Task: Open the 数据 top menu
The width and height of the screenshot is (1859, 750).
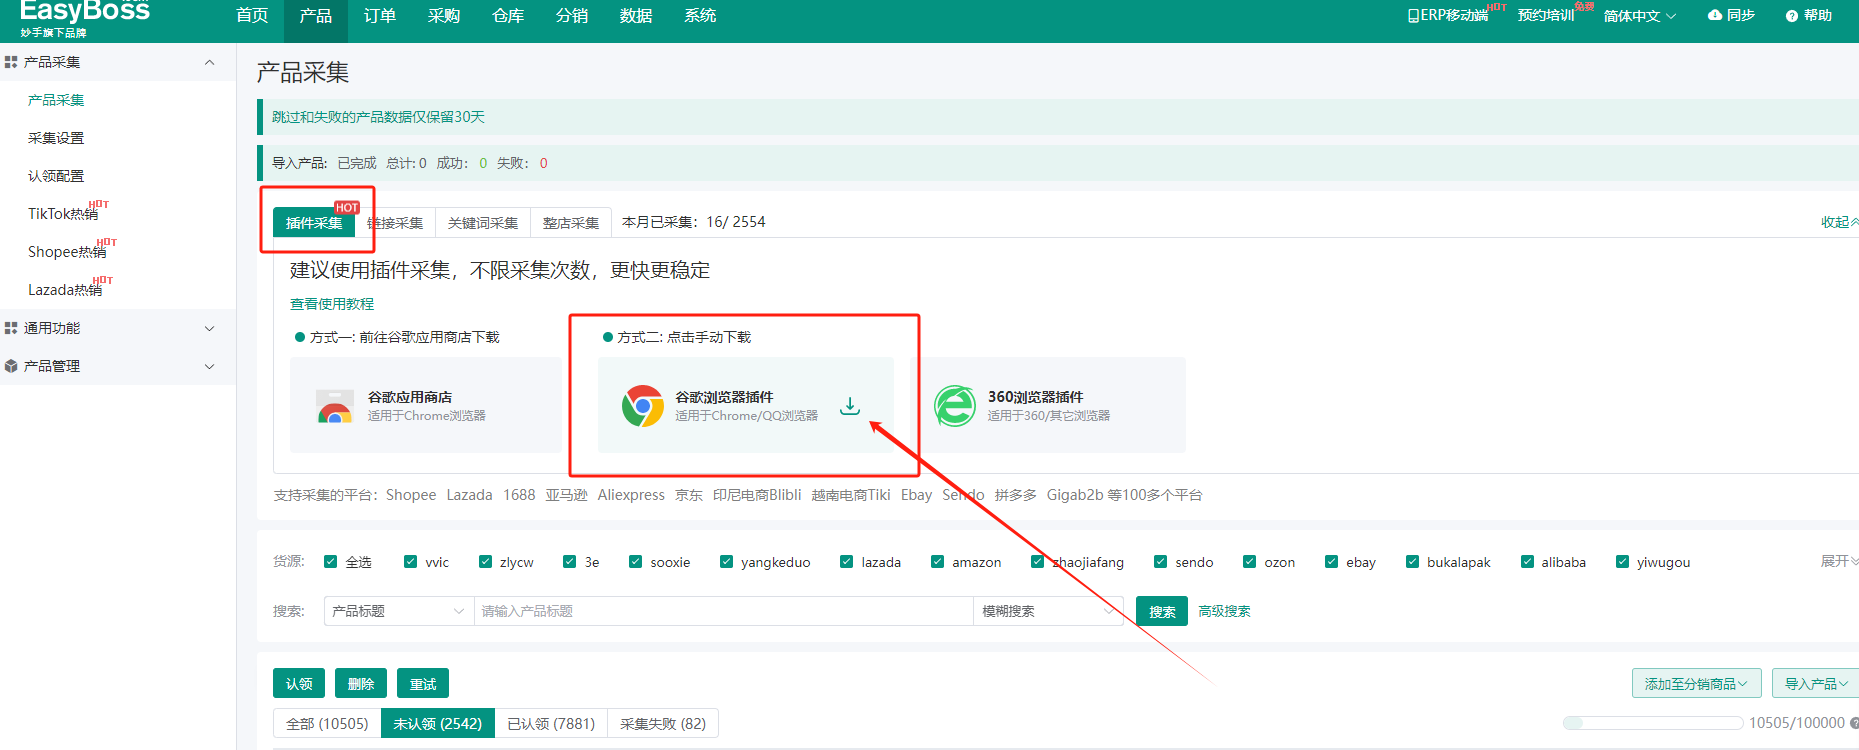Action: 636,16
